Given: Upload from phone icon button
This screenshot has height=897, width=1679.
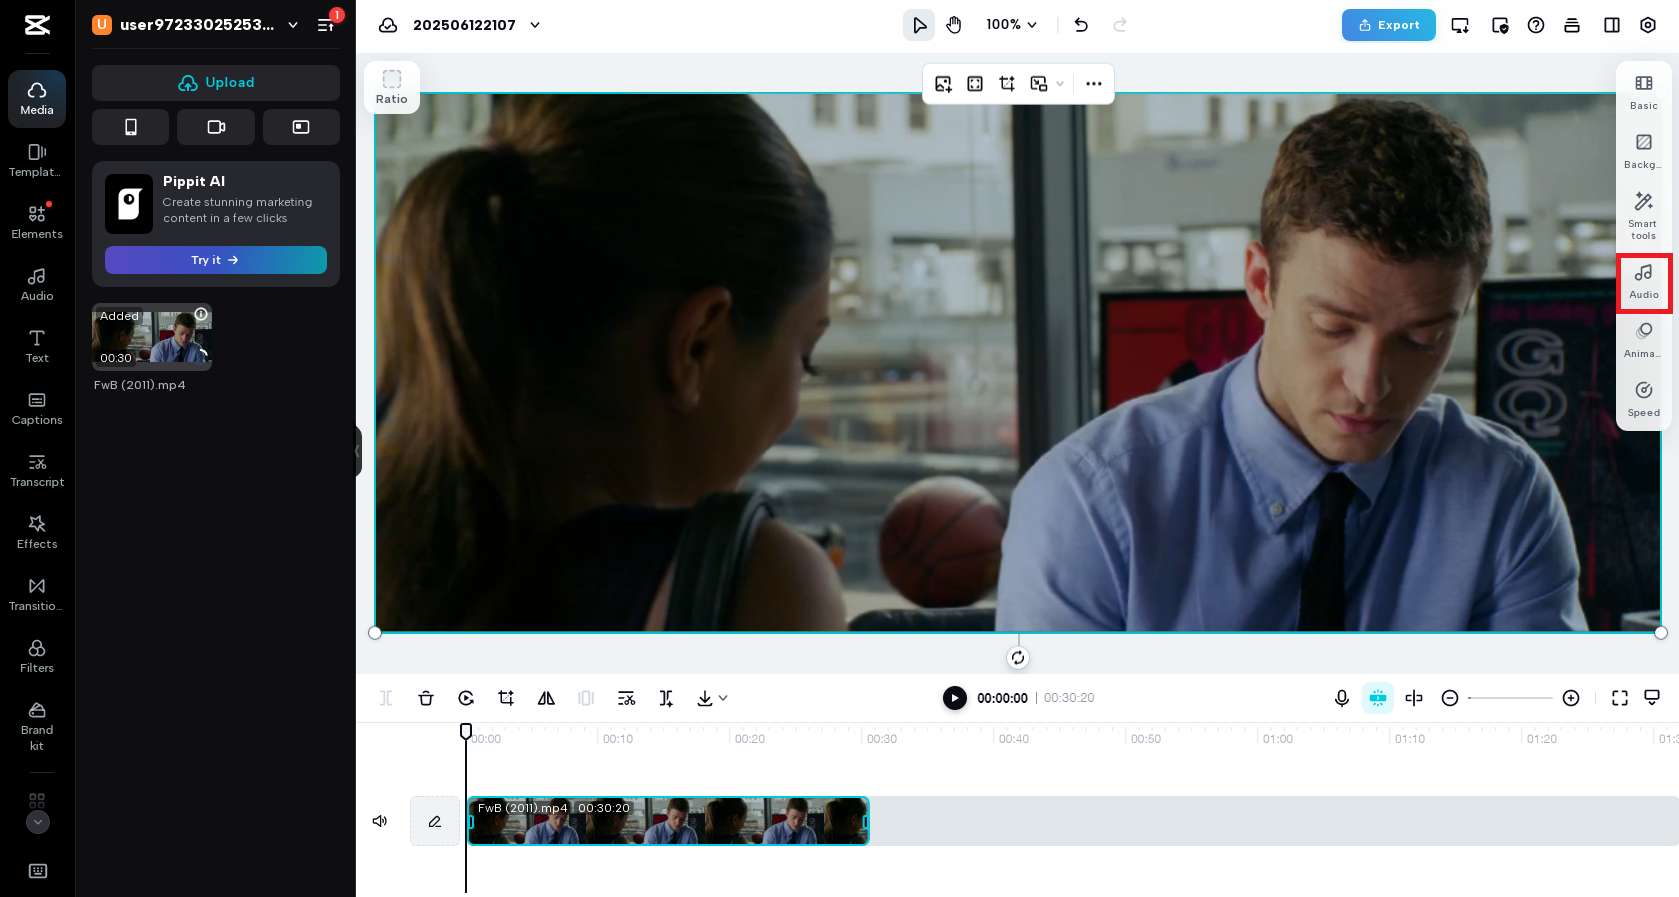Looking at the screenshot, I should [x=131, y=127].
